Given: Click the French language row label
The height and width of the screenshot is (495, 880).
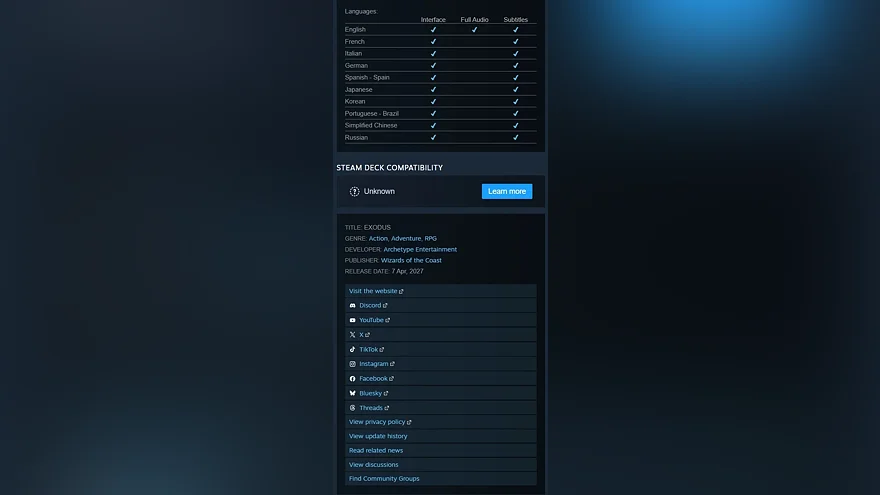Looking at the screenshot, I should [354, 42].
